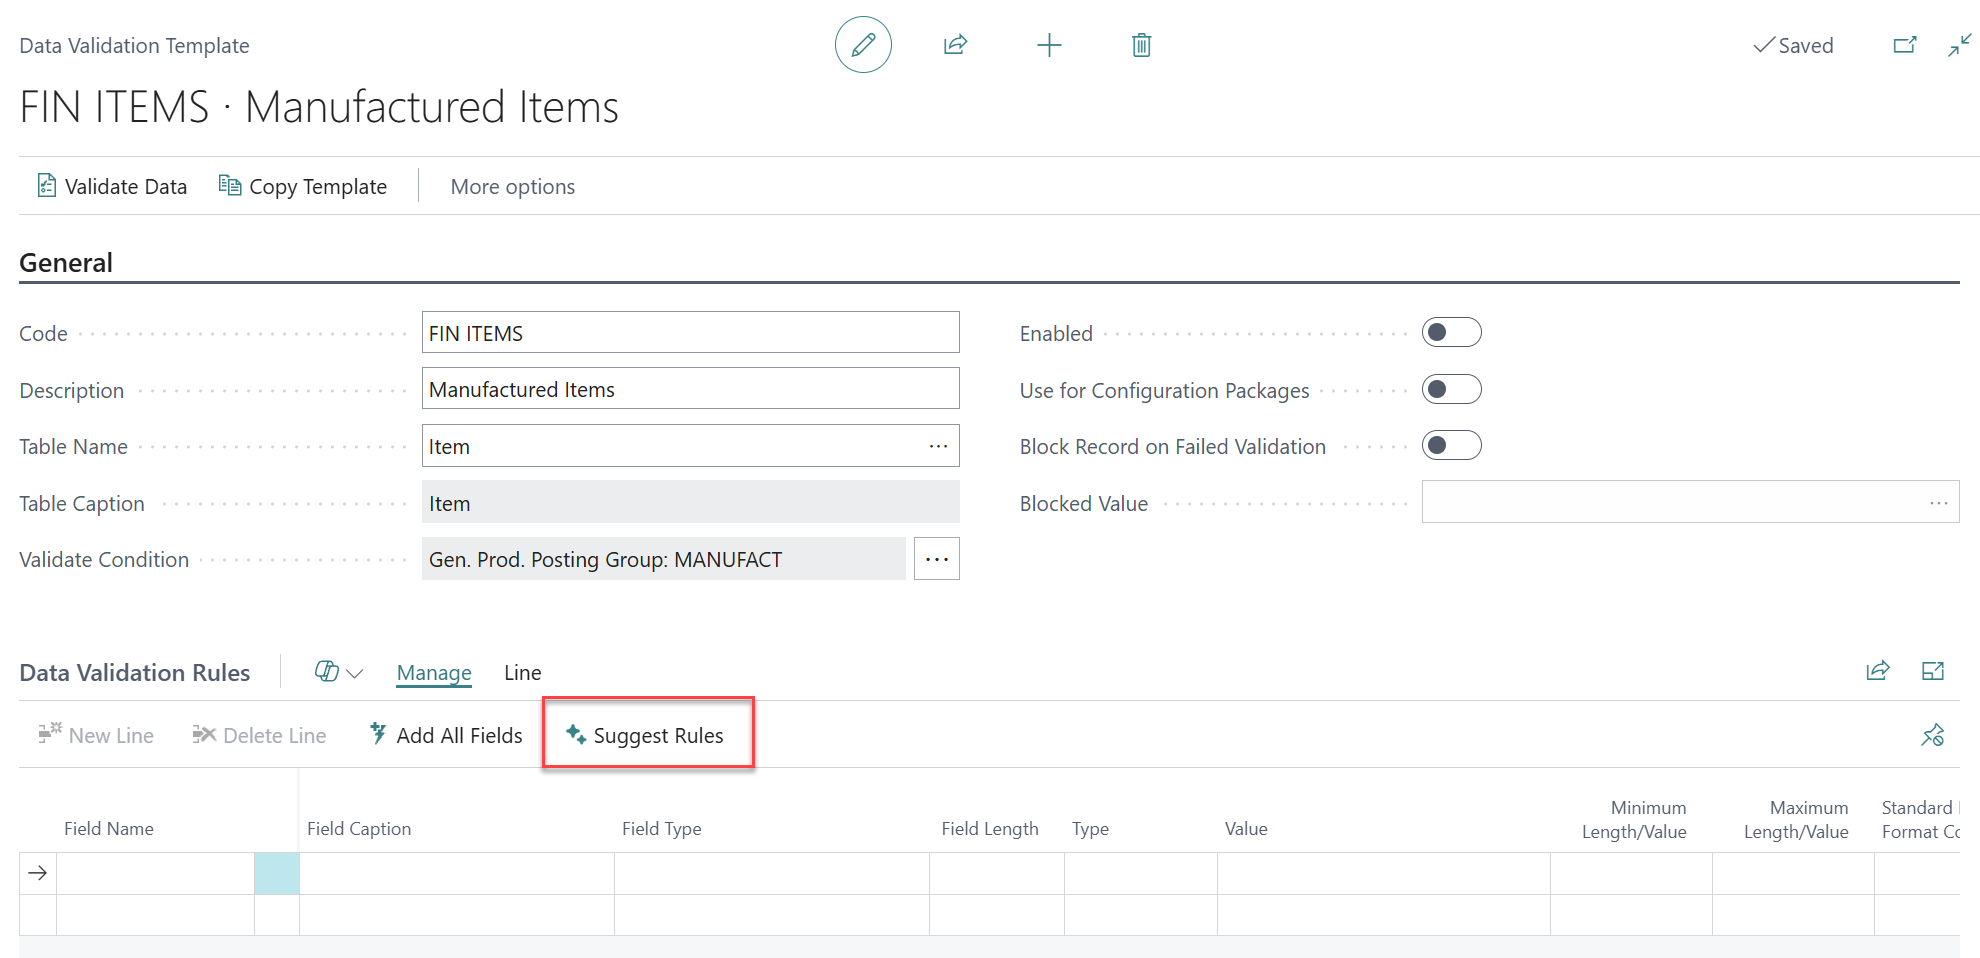1980x958 pixels.
Task: Enable Block Record on Failed Validation
Action: 1451,445
